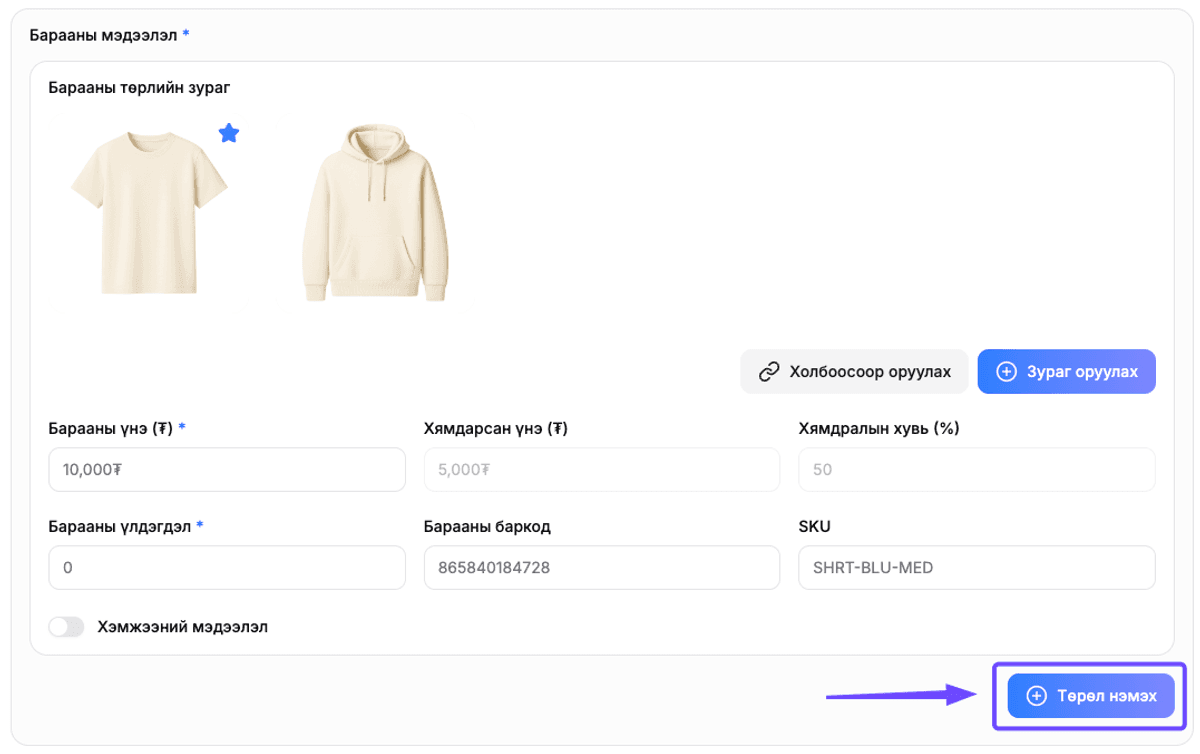The height and width of the screenshot is (754, 1200).
Task: Focus the Хямдралын хувь input field
Action: [x=977, y=469]
